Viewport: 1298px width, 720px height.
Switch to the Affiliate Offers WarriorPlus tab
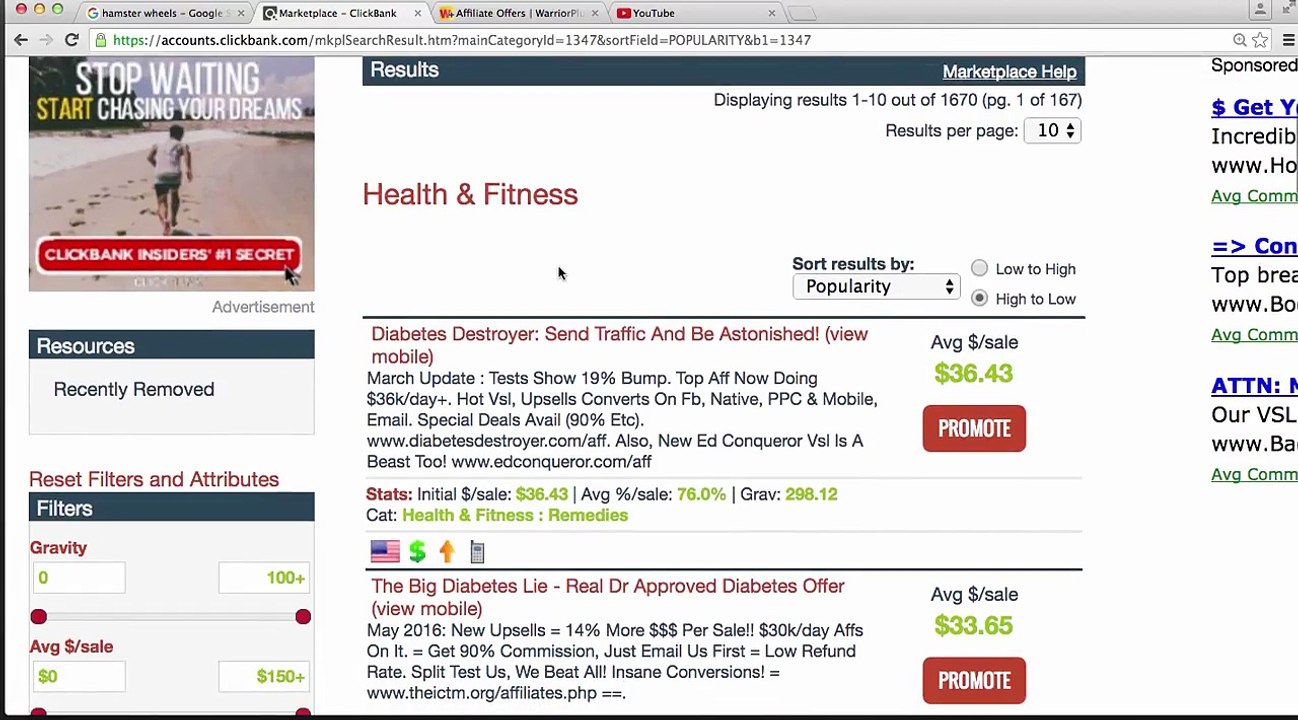520,13
